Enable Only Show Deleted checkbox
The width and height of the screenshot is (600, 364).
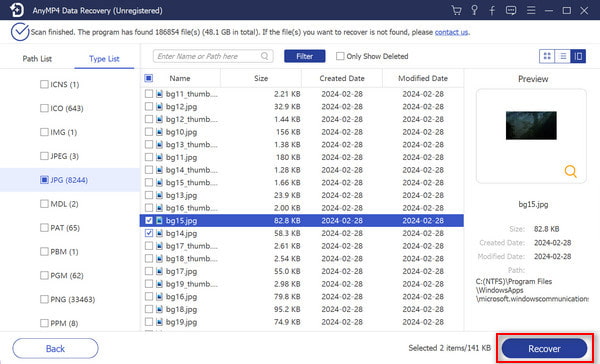340,56
